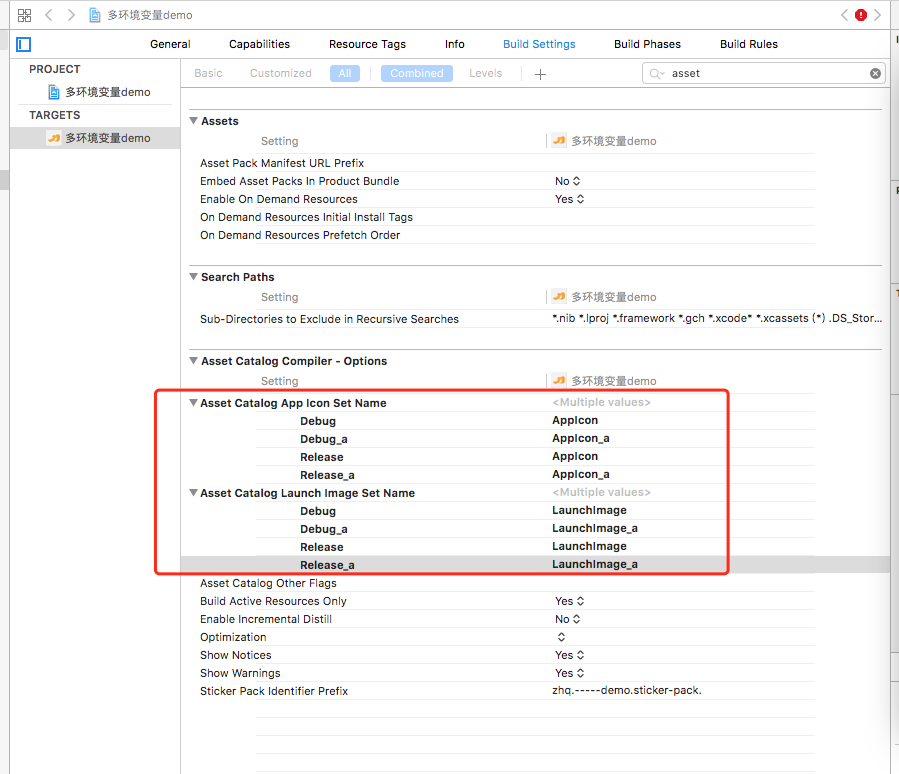The image size is (899, 774).
Task: Click AppIcon value for Debug configuration
Action: coord(575,420)
